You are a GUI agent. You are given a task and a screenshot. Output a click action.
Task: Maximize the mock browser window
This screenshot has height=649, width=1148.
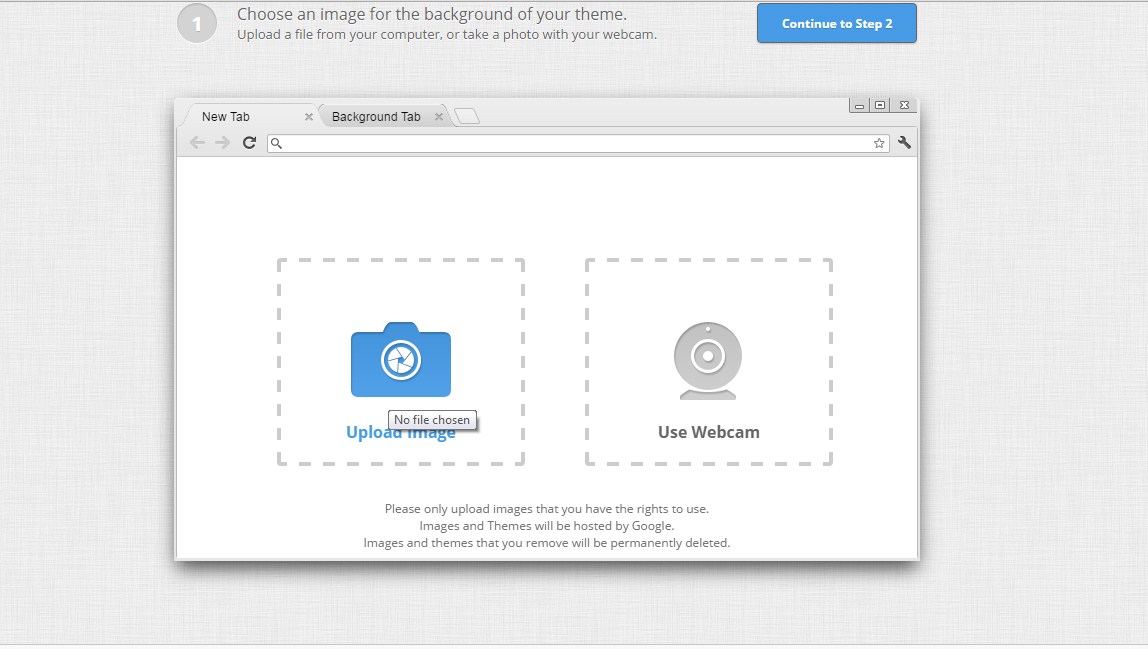[x=881, y=104]
